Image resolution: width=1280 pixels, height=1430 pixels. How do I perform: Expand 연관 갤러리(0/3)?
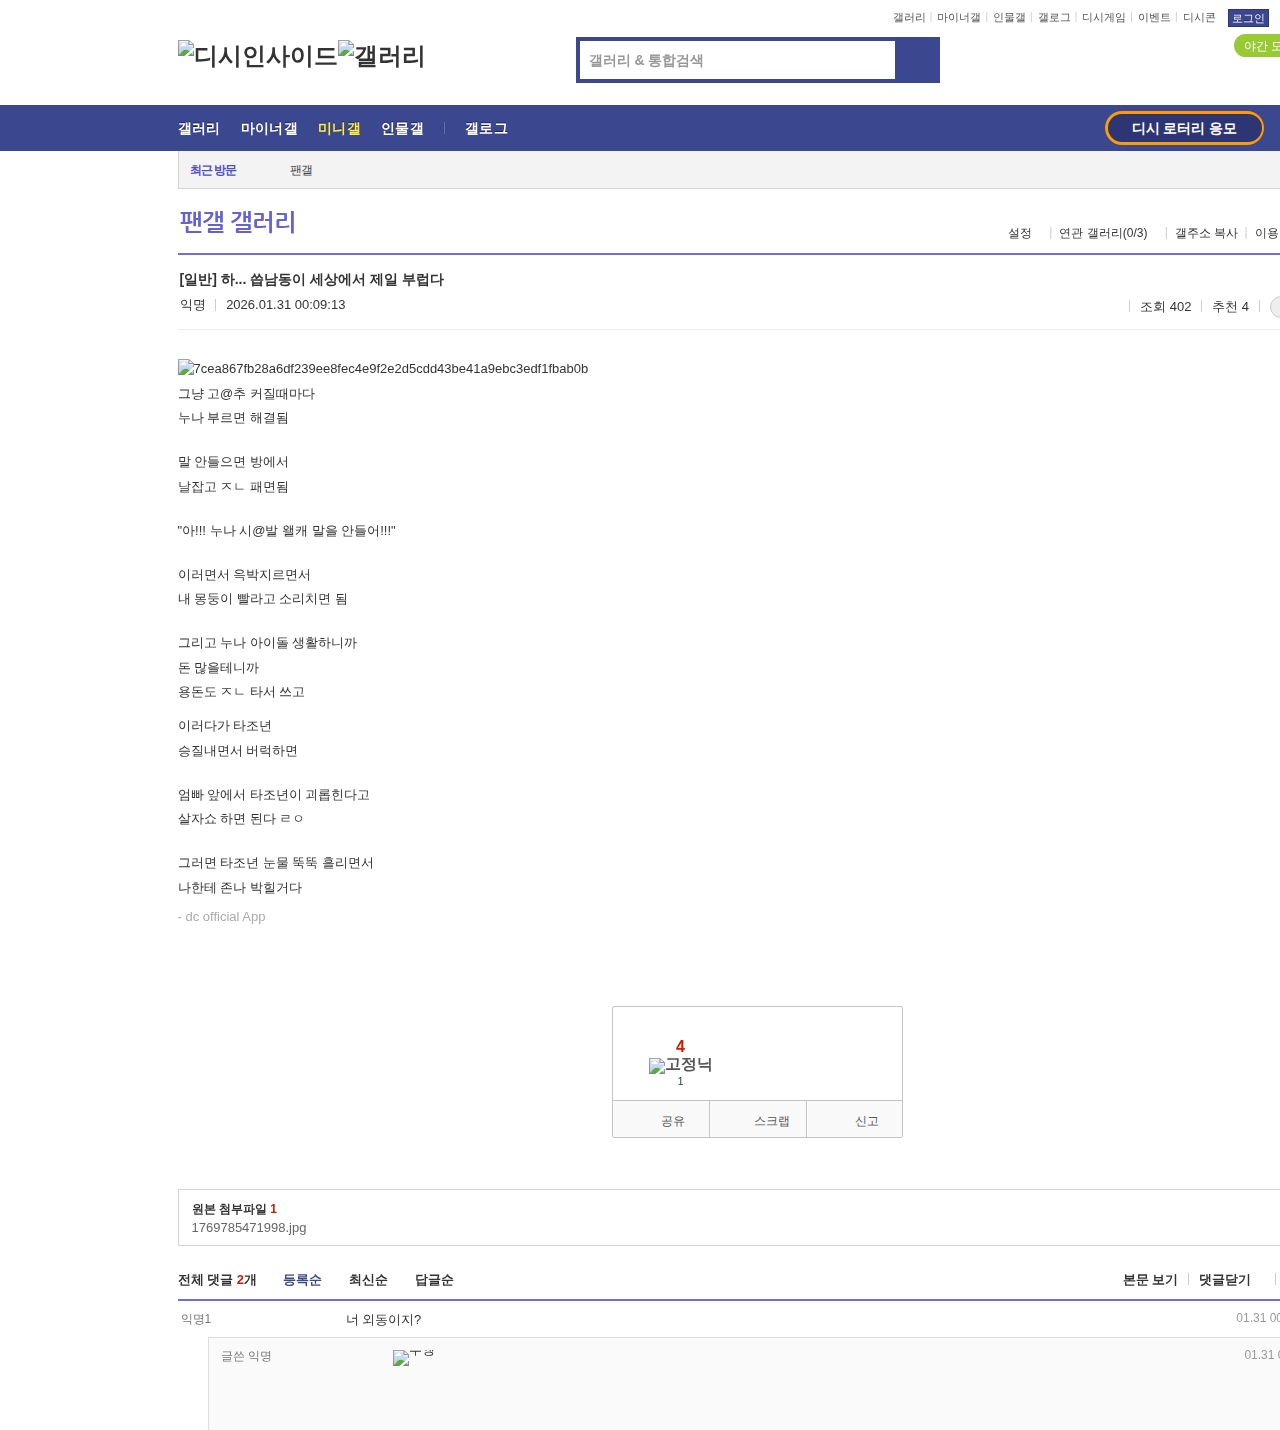point(1101,233)
